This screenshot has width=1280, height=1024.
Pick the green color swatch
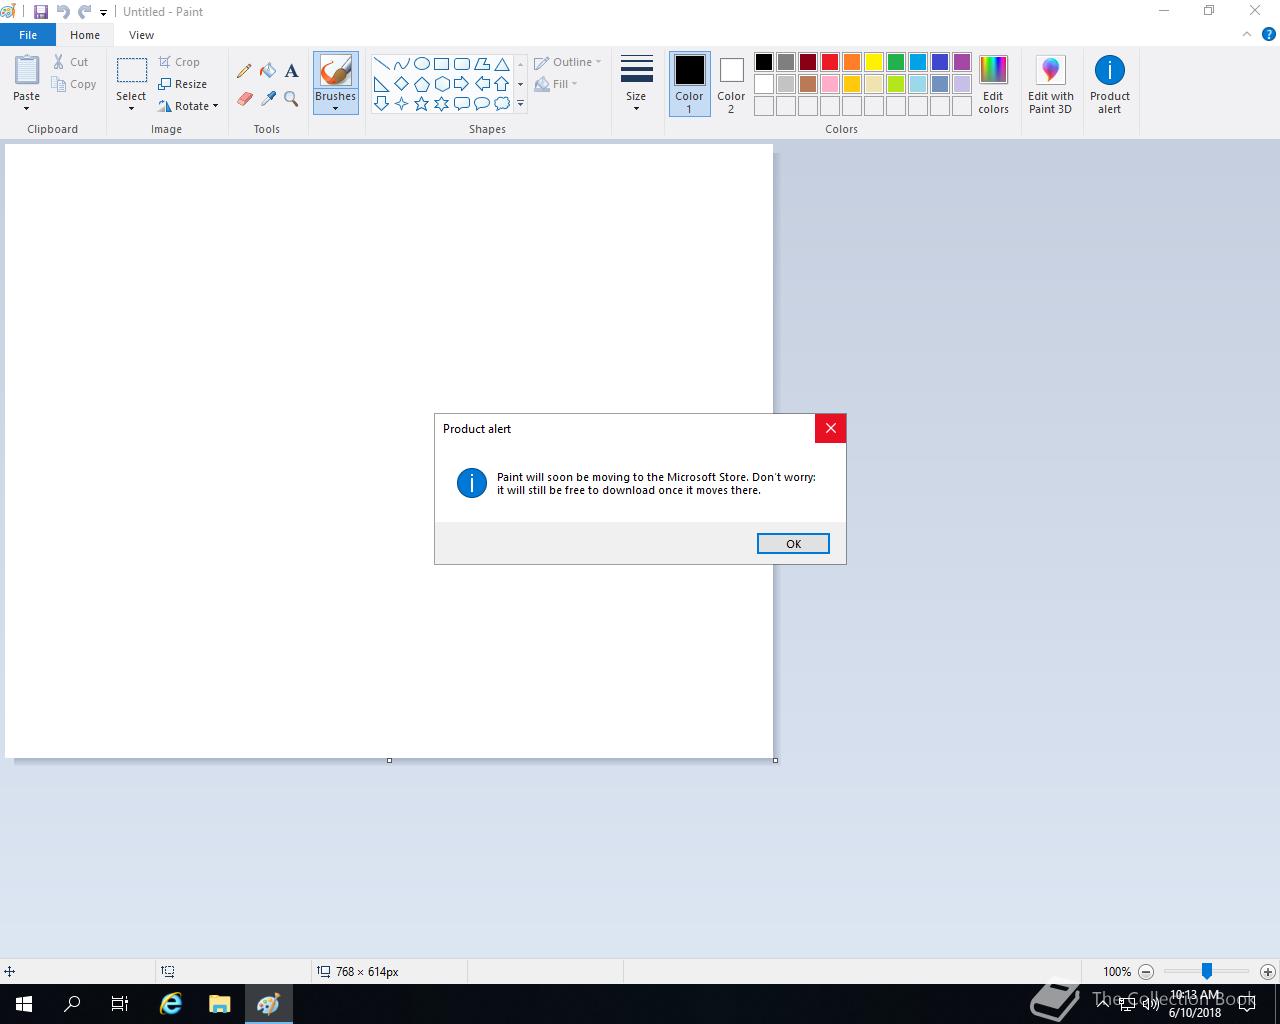(896, 63)
